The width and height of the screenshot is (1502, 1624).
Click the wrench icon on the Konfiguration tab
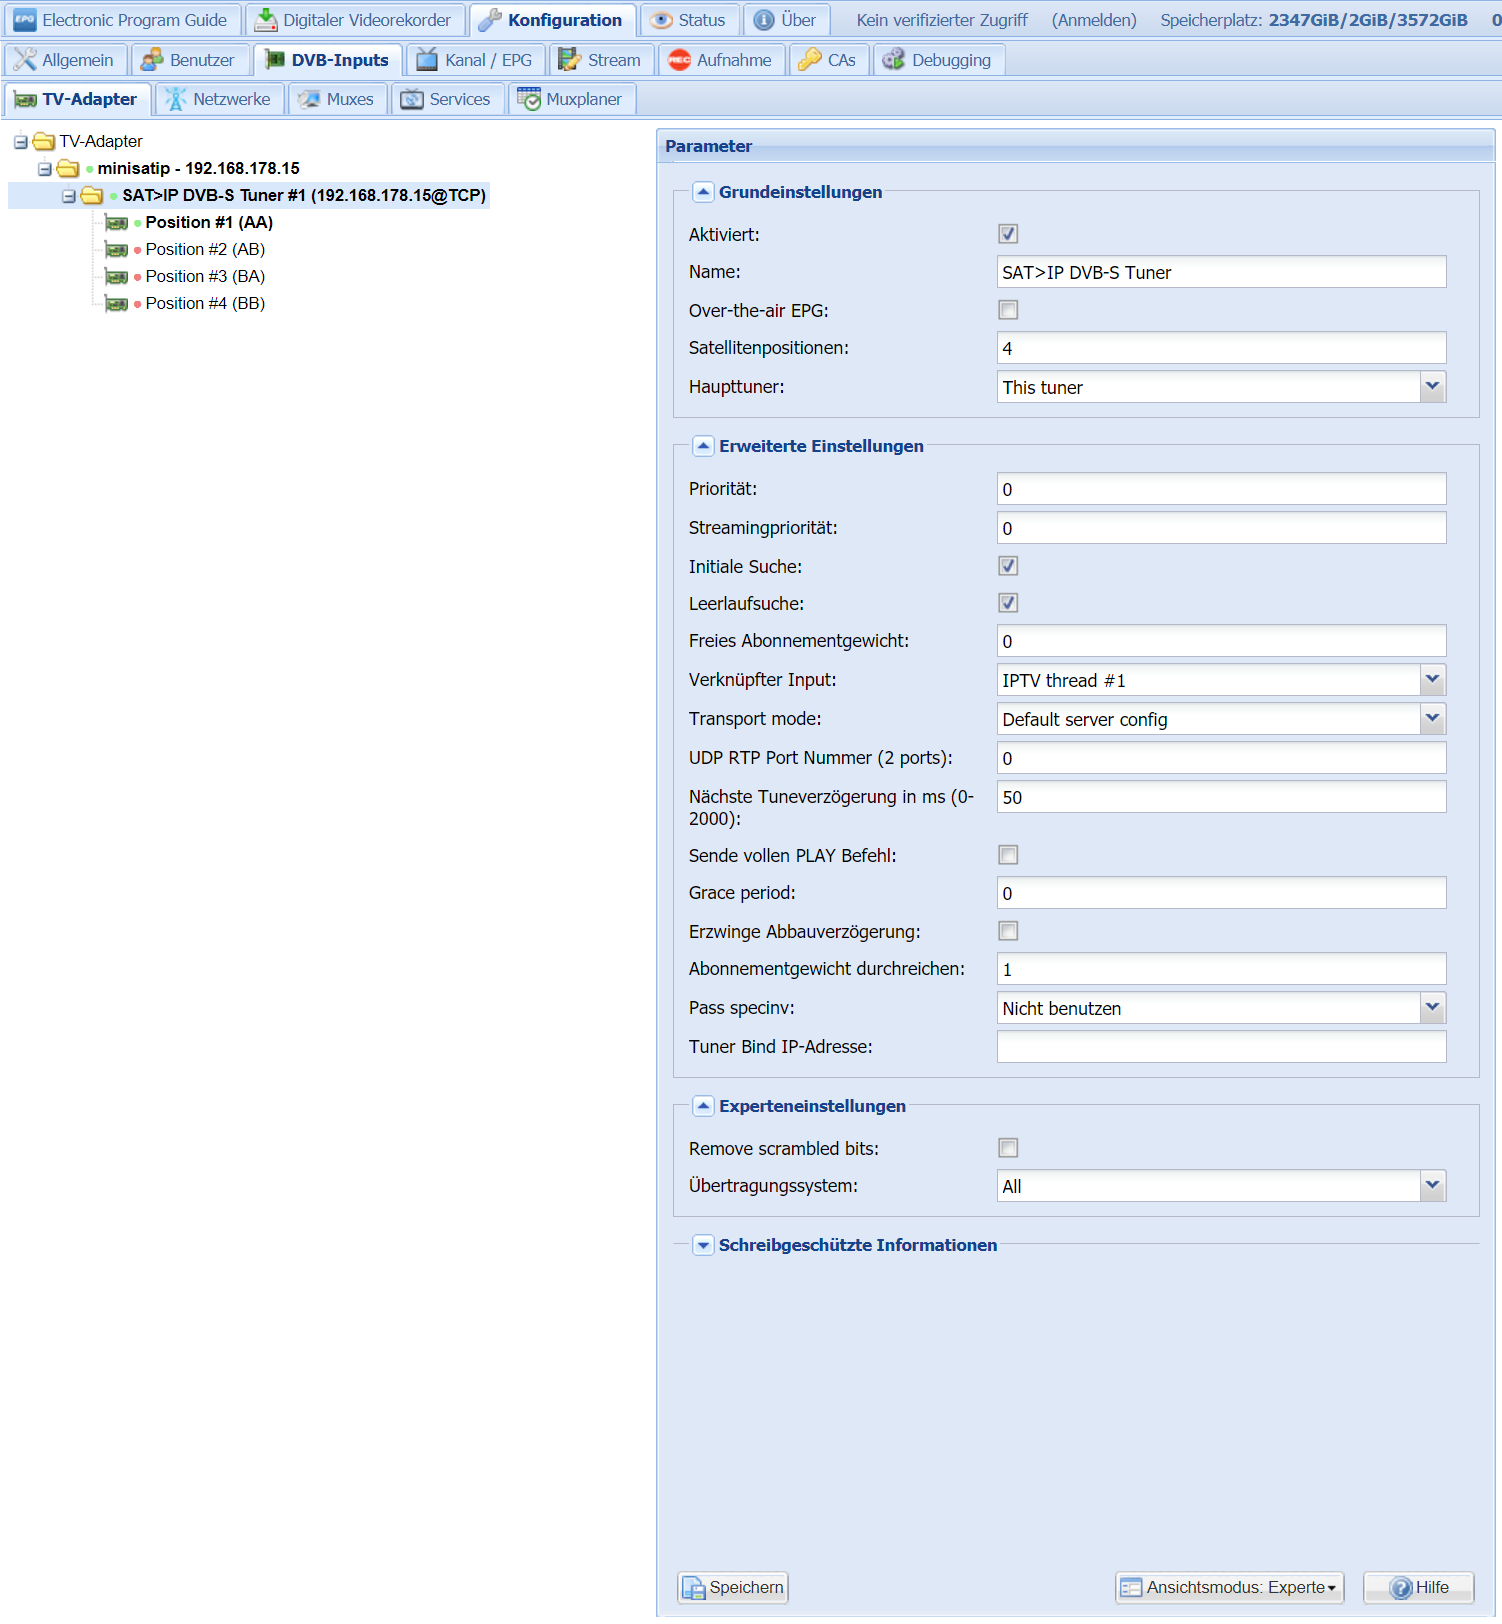pyautogui.click(x=490, y=20)
